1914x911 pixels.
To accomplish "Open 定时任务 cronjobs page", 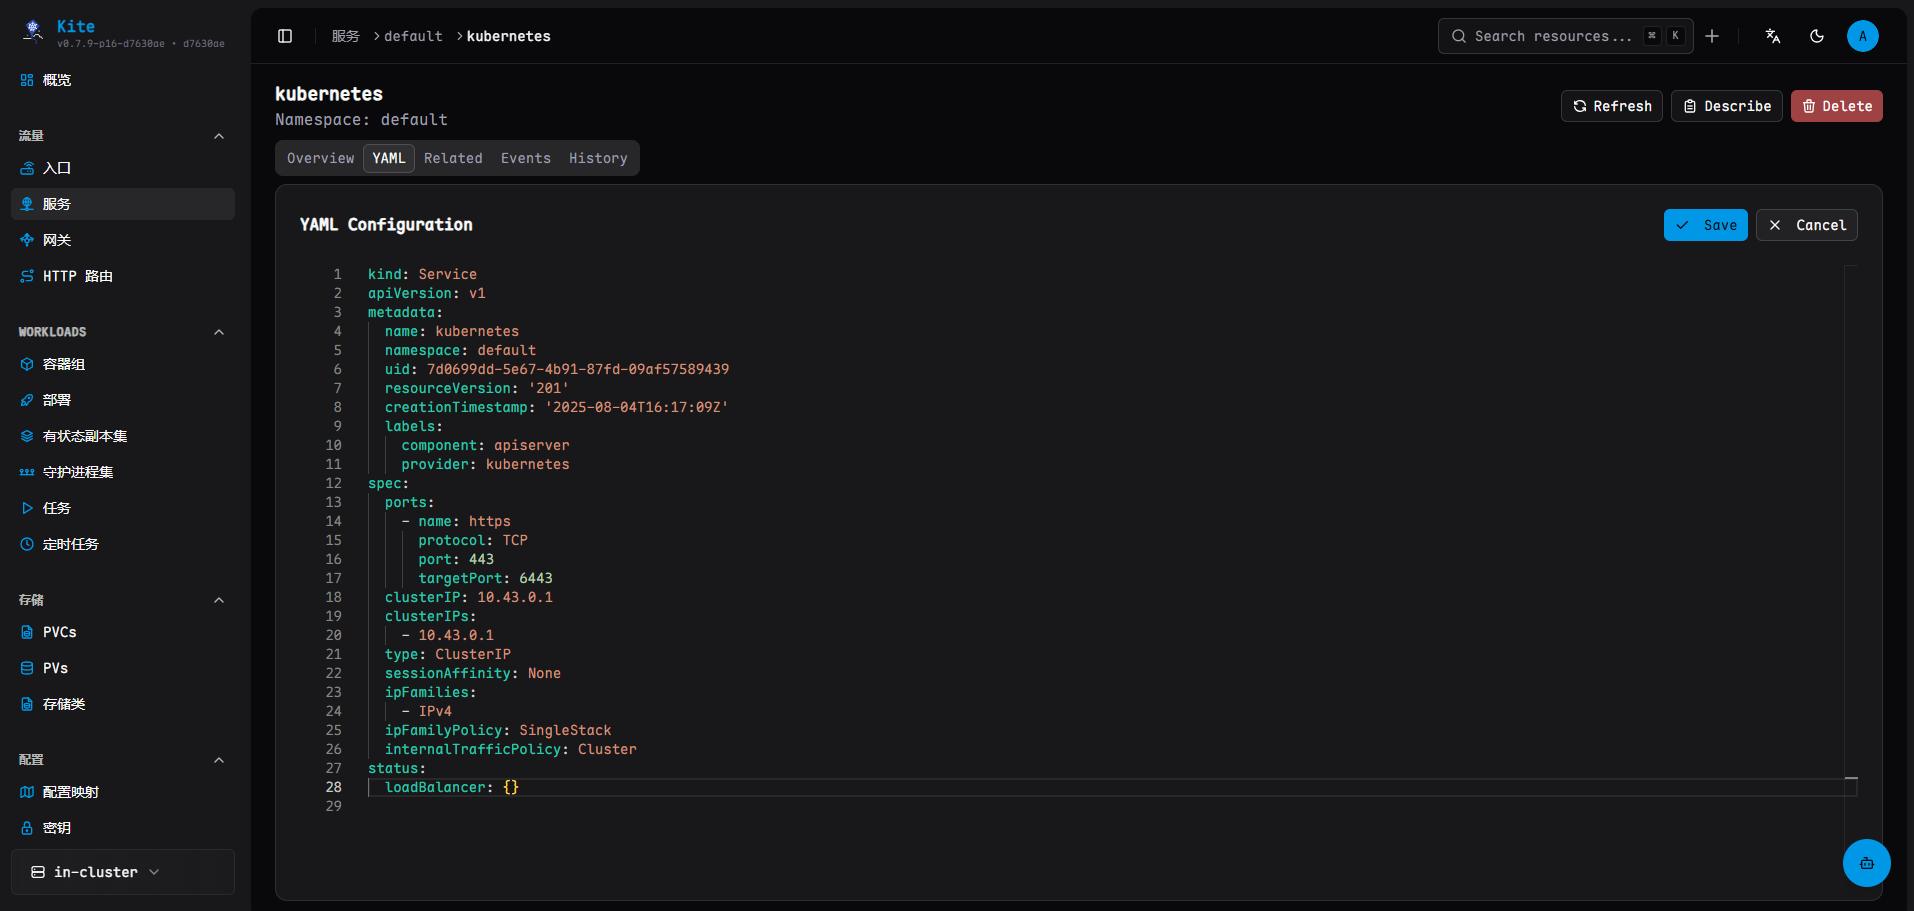I will click(x=70, y=544).
